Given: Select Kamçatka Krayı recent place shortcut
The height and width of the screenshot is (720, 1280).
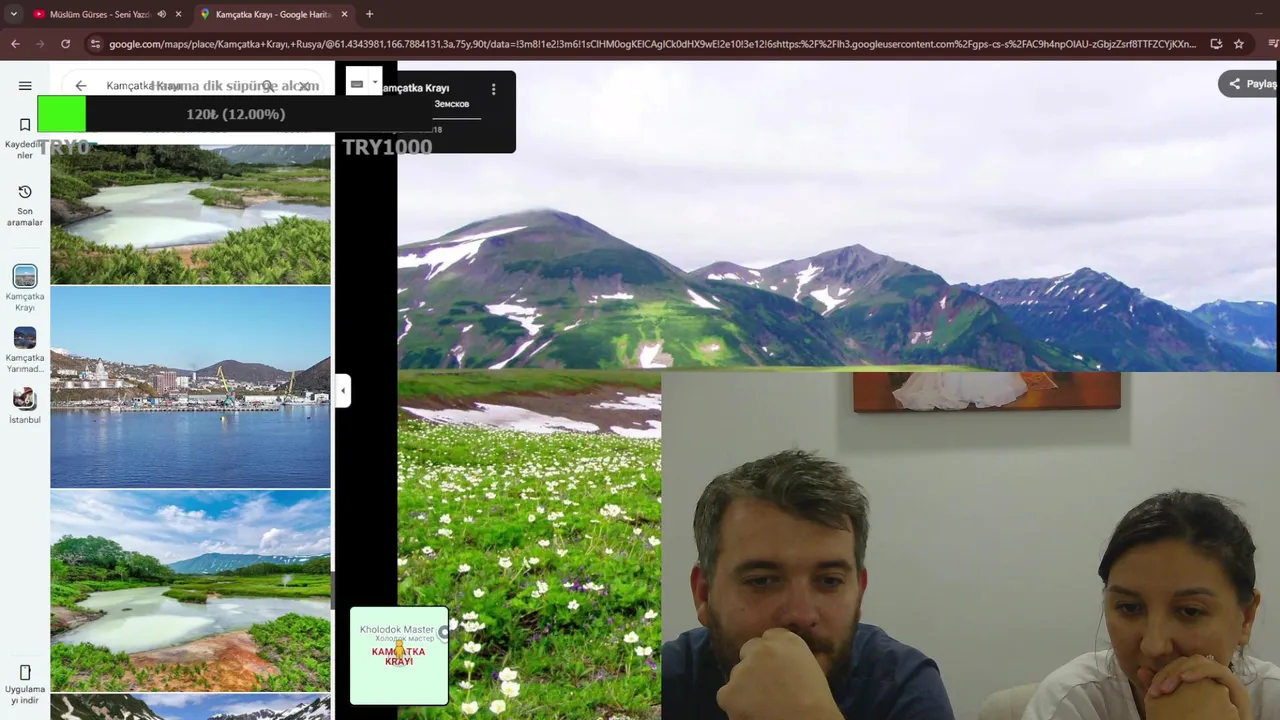Looking at the screenshot, I should [x=25, y=288].
